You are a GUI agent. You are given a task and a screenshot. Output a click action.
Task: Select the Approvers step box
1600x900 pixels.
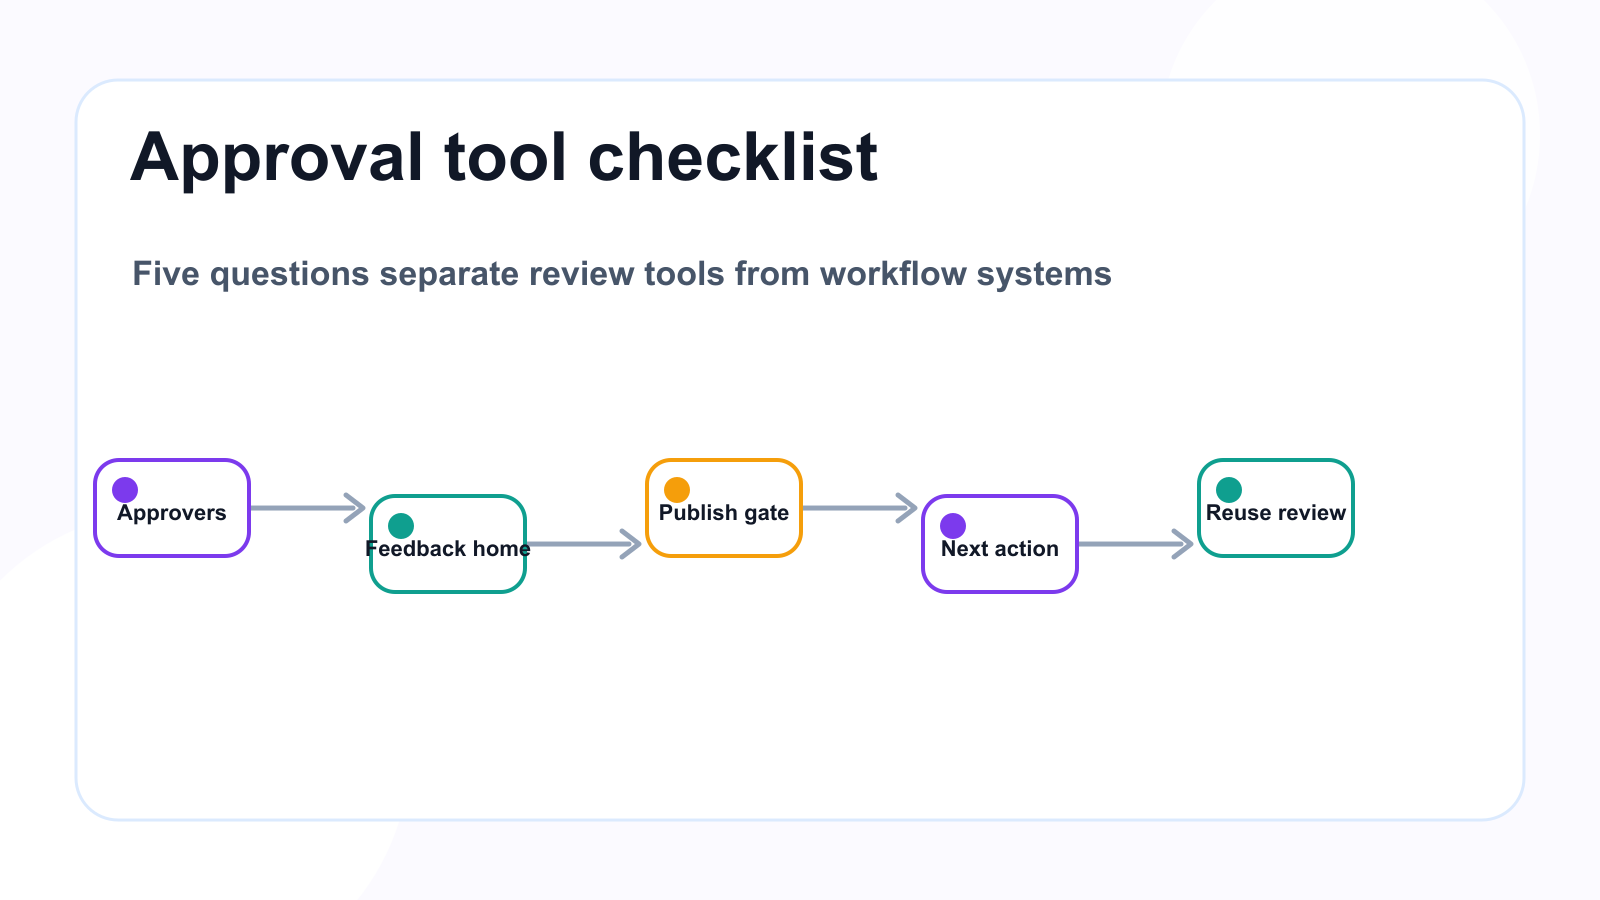172,508
